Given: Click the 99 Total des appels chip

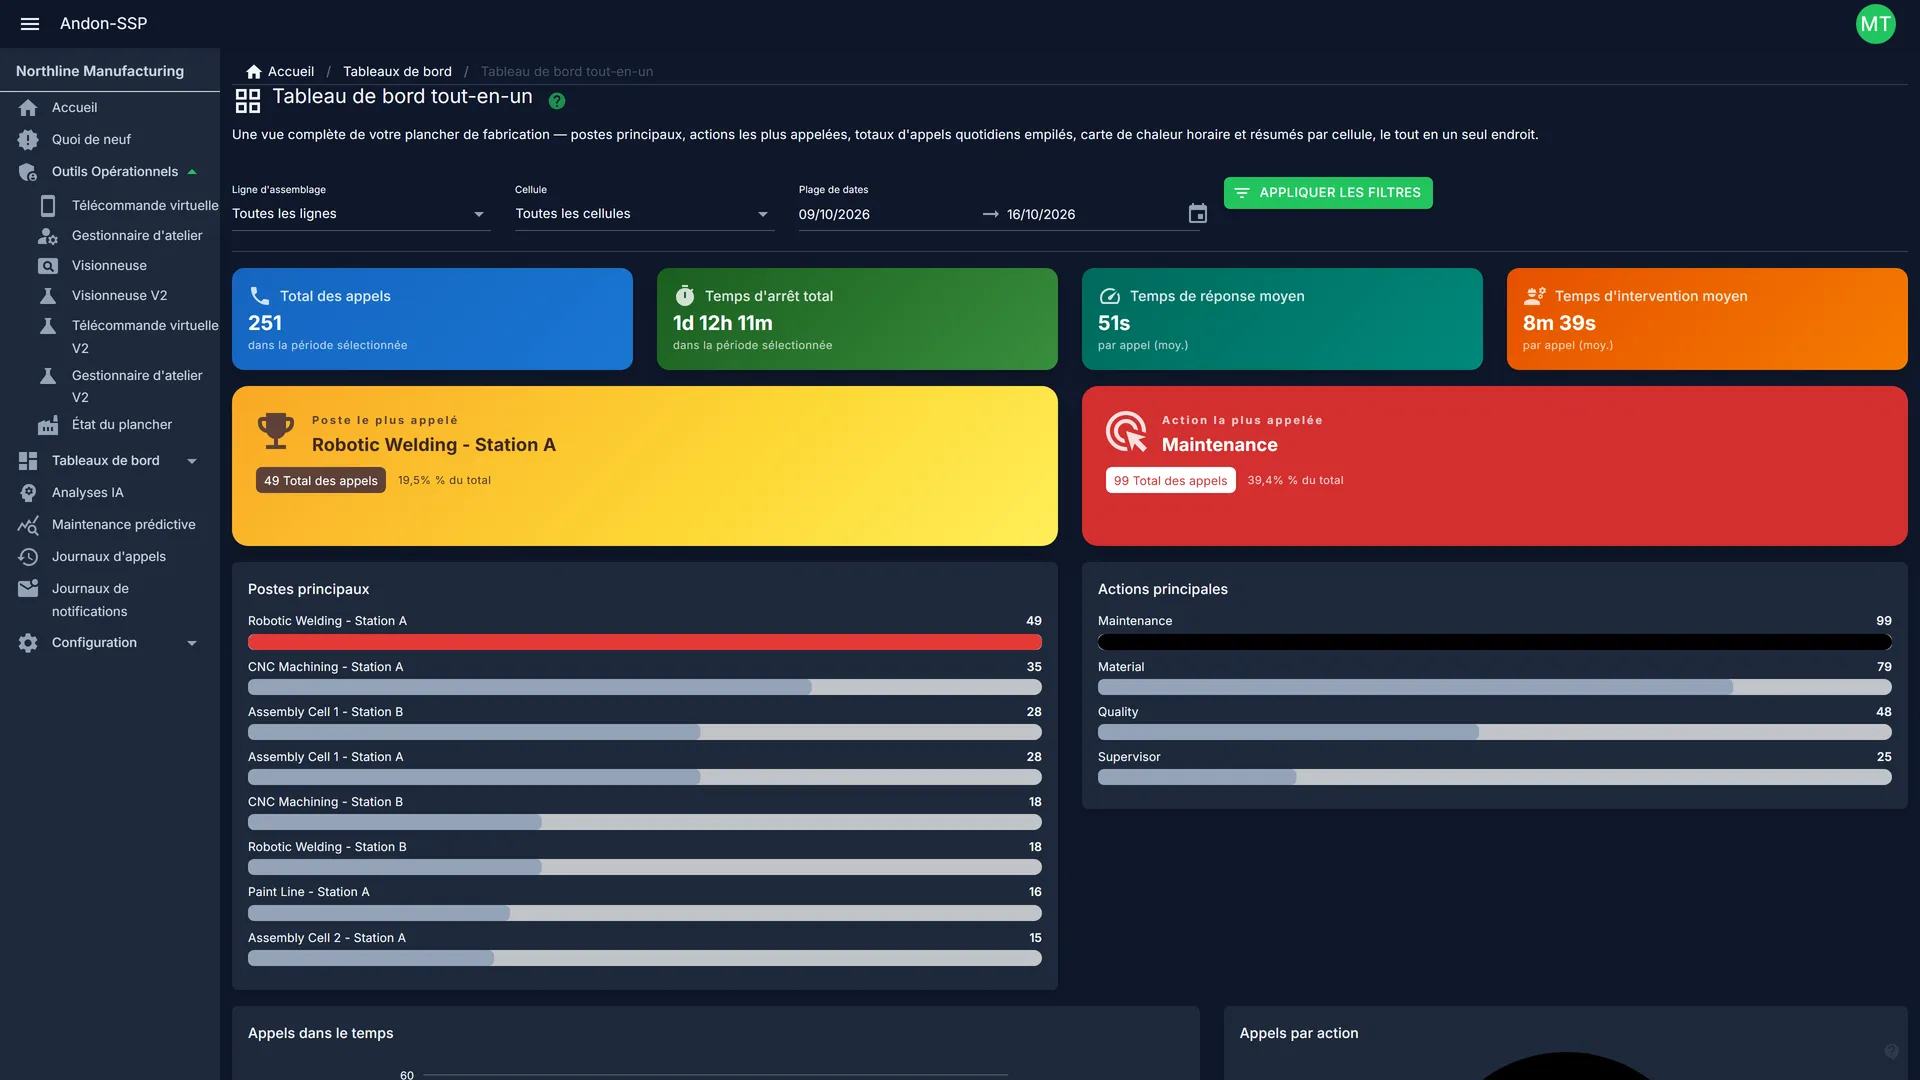Looking at the screenshot, I should (1170, 481).
